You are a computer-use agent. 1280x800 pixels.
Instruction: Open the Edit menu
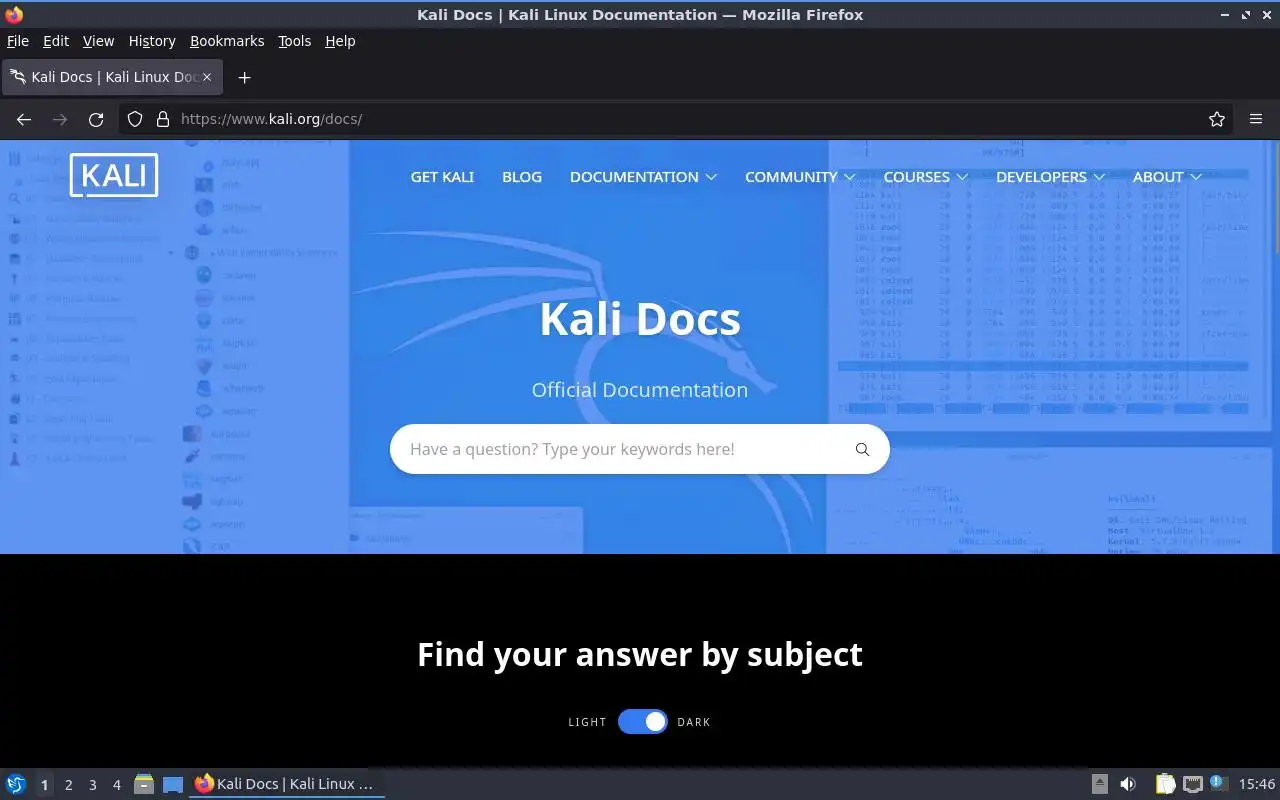56,41
